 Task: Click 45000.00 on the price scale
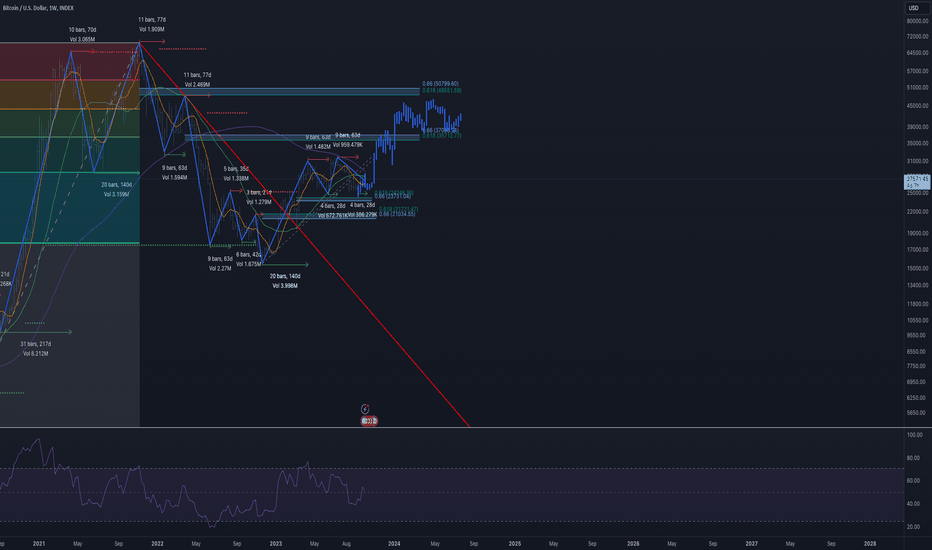(917, 106)
